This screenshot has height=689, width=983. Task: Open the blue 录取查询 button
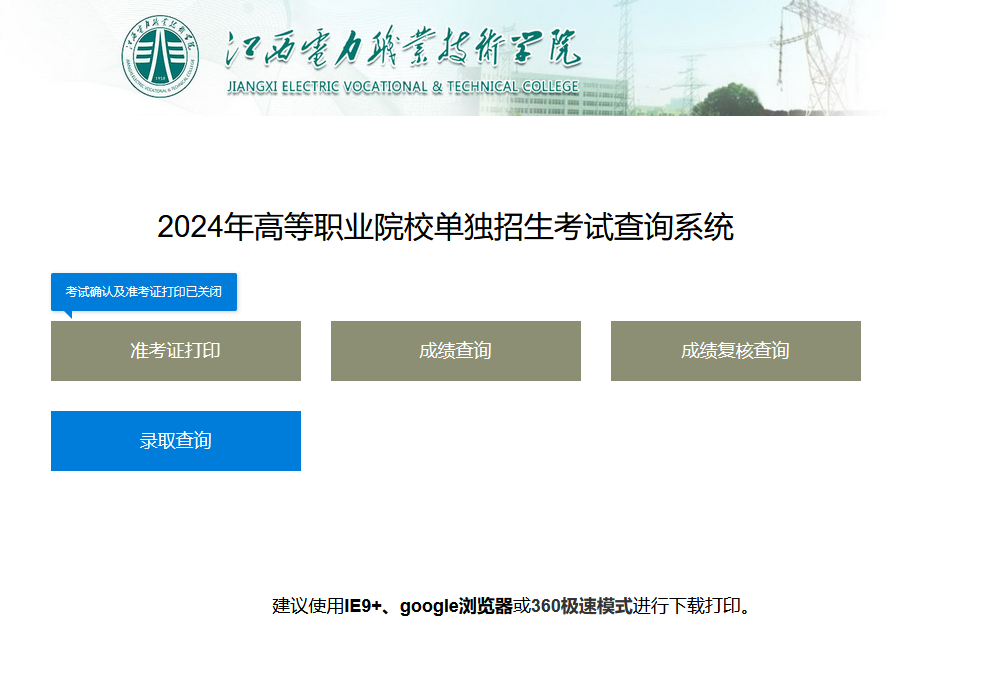[176, 441]
